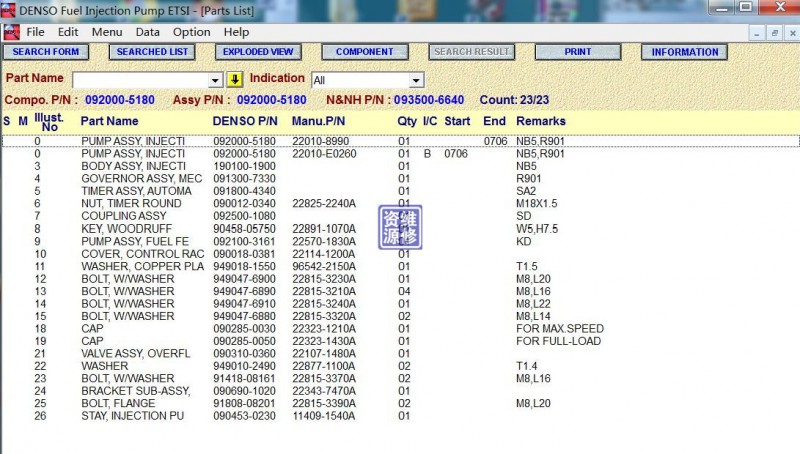
Task: Open the File menu
Action: (x=35, y=32)
